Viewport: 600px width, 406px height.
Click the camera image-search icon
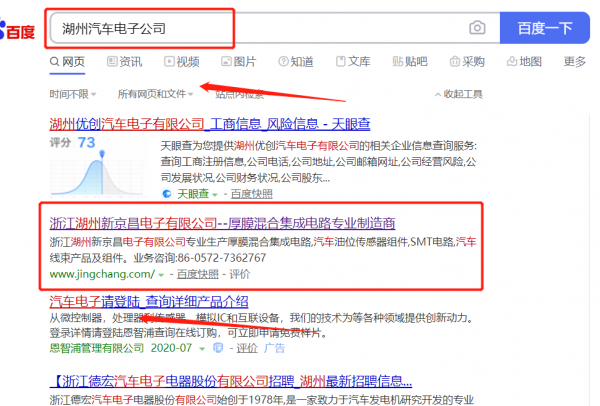click(x=478, y=27)
